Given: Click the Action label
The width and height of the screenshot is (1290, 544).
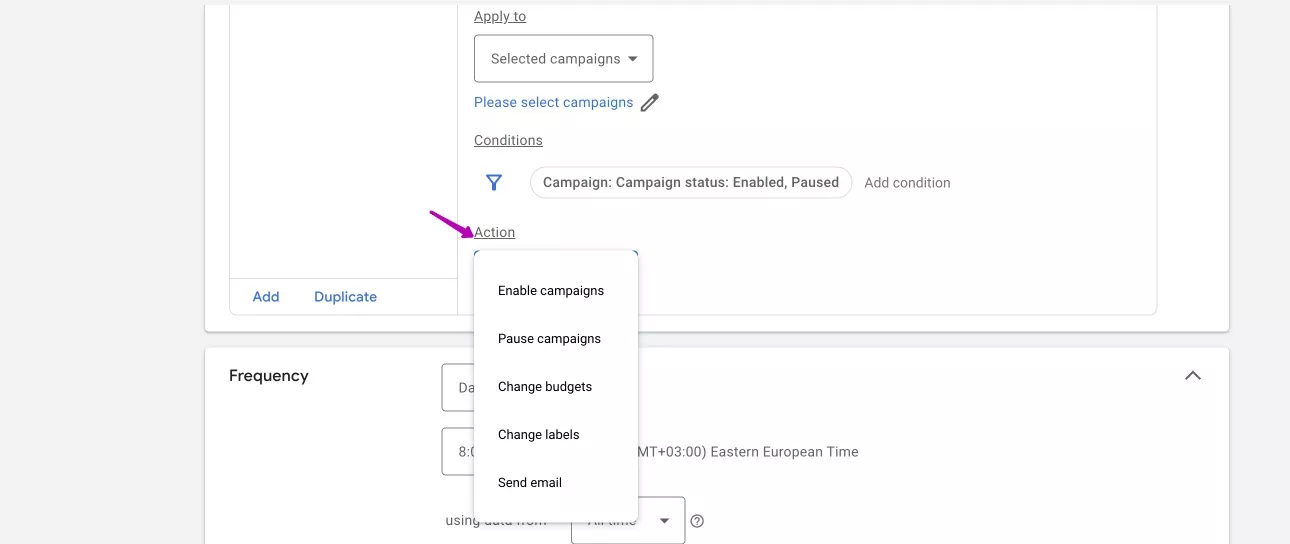Looking at the screenshot, I should [x=494, y=232].
